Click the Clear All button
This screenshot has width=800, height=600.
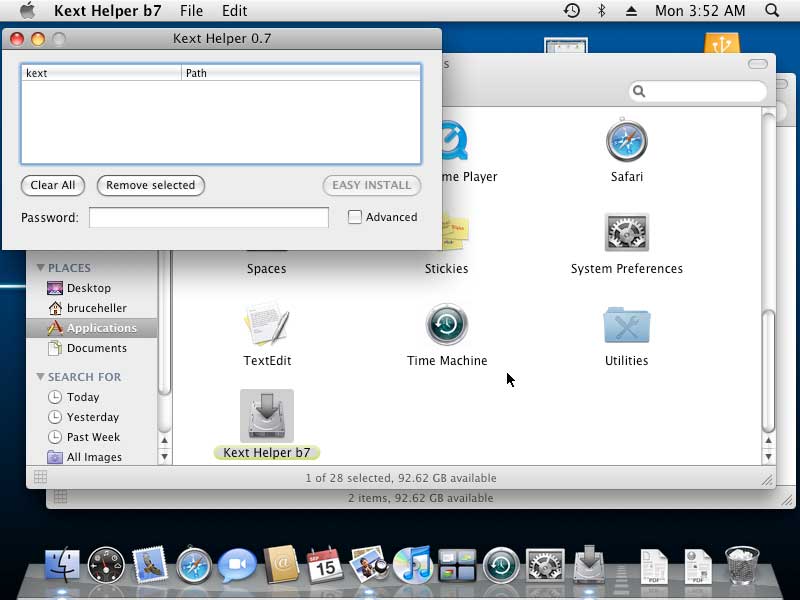point(53,185)
